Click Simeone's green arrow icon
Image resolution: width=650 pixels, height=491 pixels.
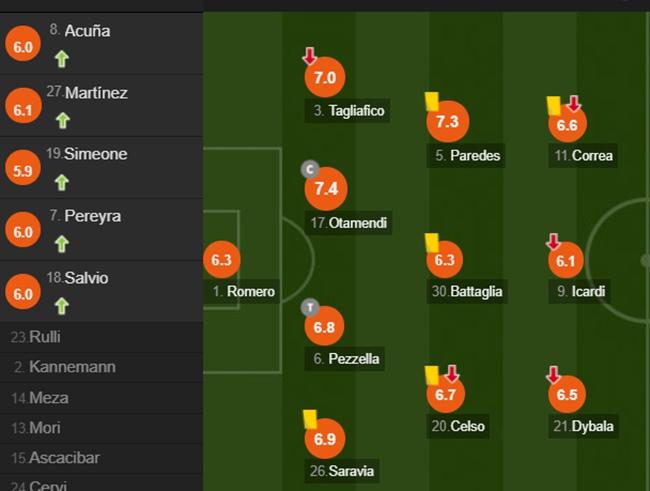[x=62, y=182]
